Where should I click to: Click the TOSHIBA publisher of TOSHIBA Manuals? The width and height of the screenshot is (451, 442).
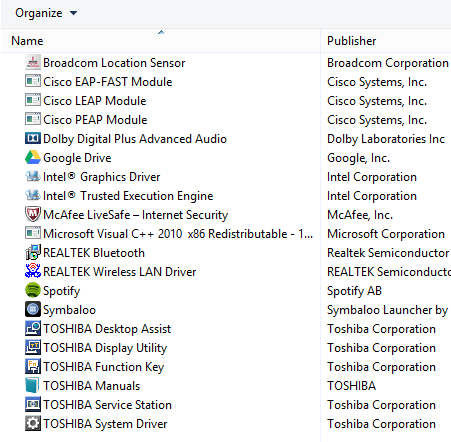click(x=352, y=386)
